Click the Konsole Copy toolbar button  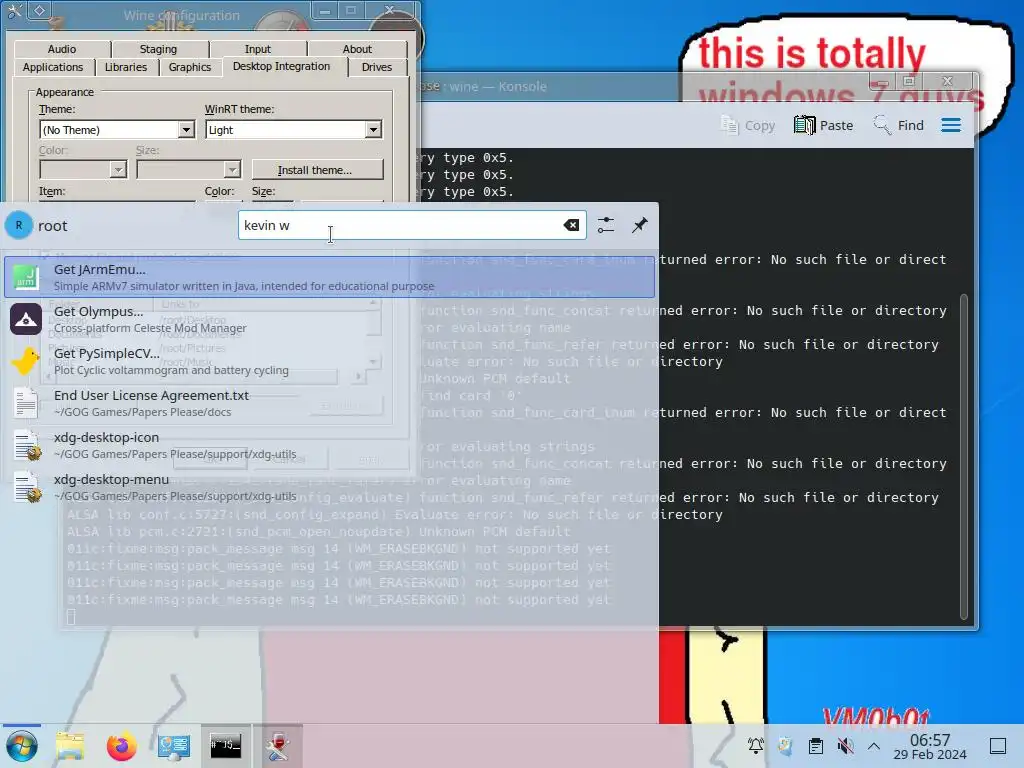coord(748,125)
